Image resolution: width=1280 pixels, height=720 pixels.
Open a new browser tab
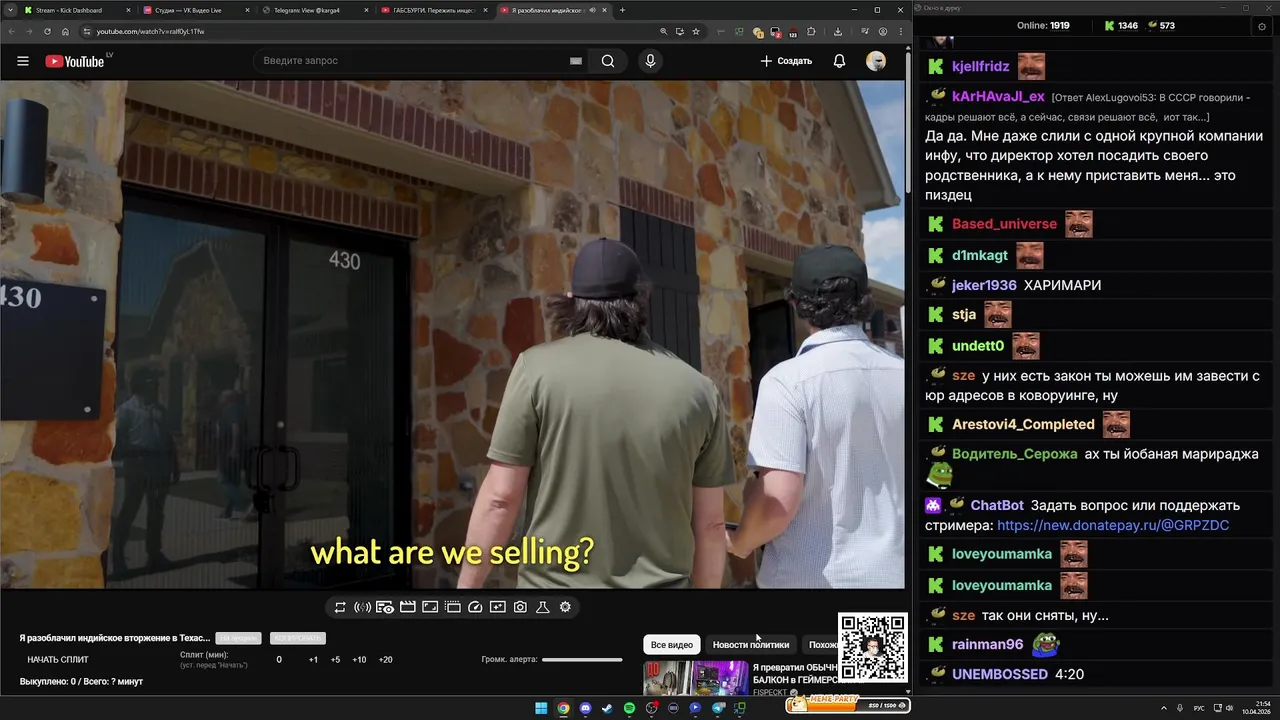[622, 10]
